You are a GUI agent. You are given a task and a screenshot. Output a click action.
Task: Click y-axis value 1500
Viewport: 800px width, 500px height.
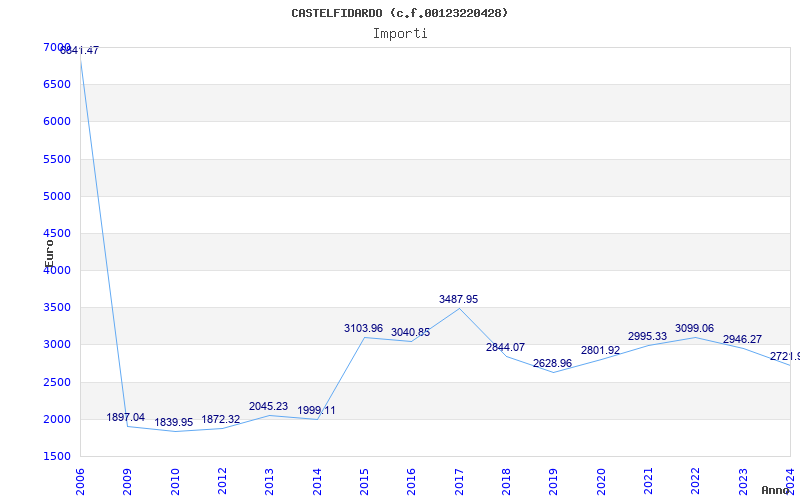click(57, 456)
